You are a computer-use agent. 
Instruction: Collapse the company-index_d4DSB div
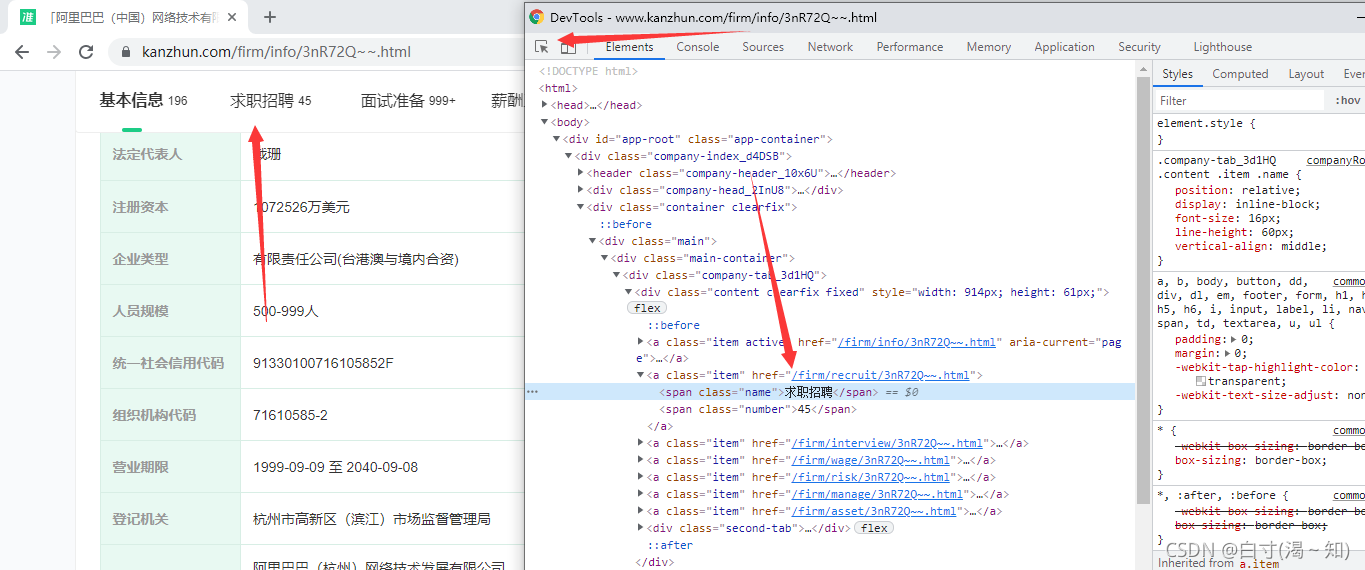[x=569, y=156]
